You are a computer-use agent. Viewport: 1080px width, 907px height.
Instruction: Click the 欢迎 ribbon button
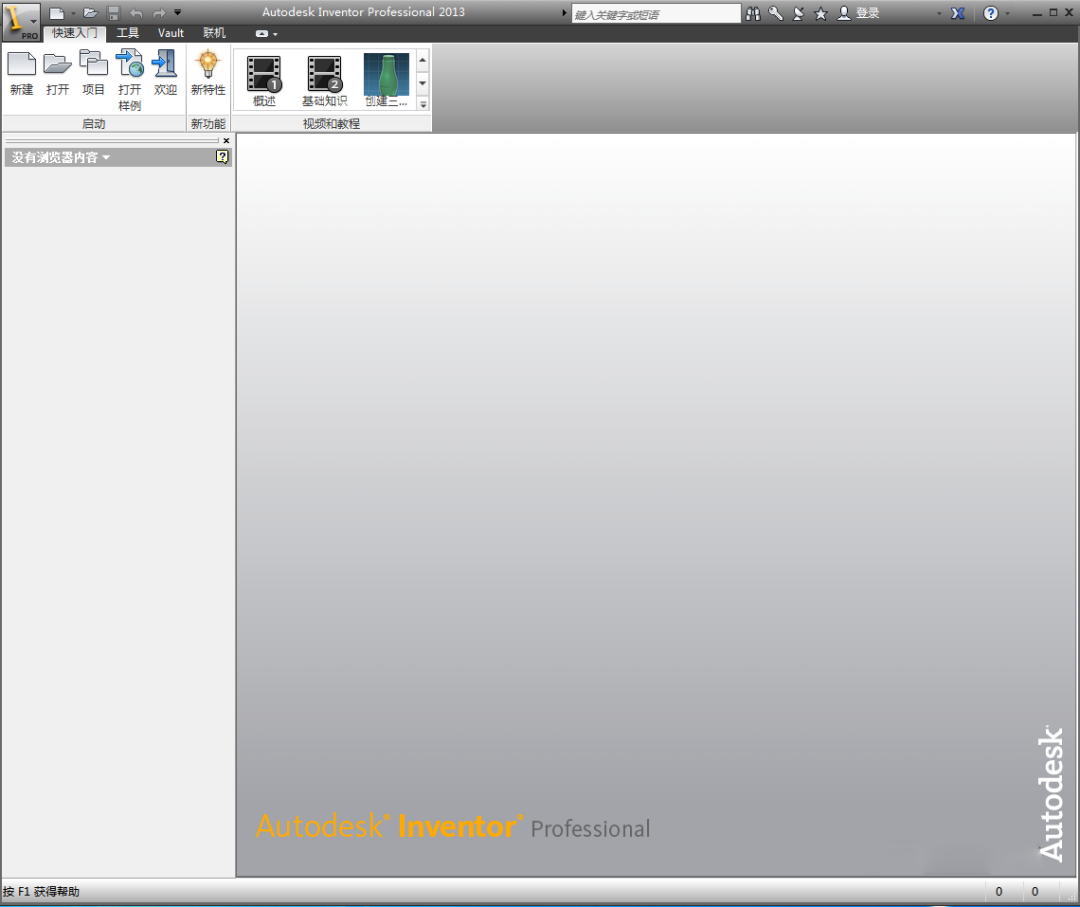165,74
